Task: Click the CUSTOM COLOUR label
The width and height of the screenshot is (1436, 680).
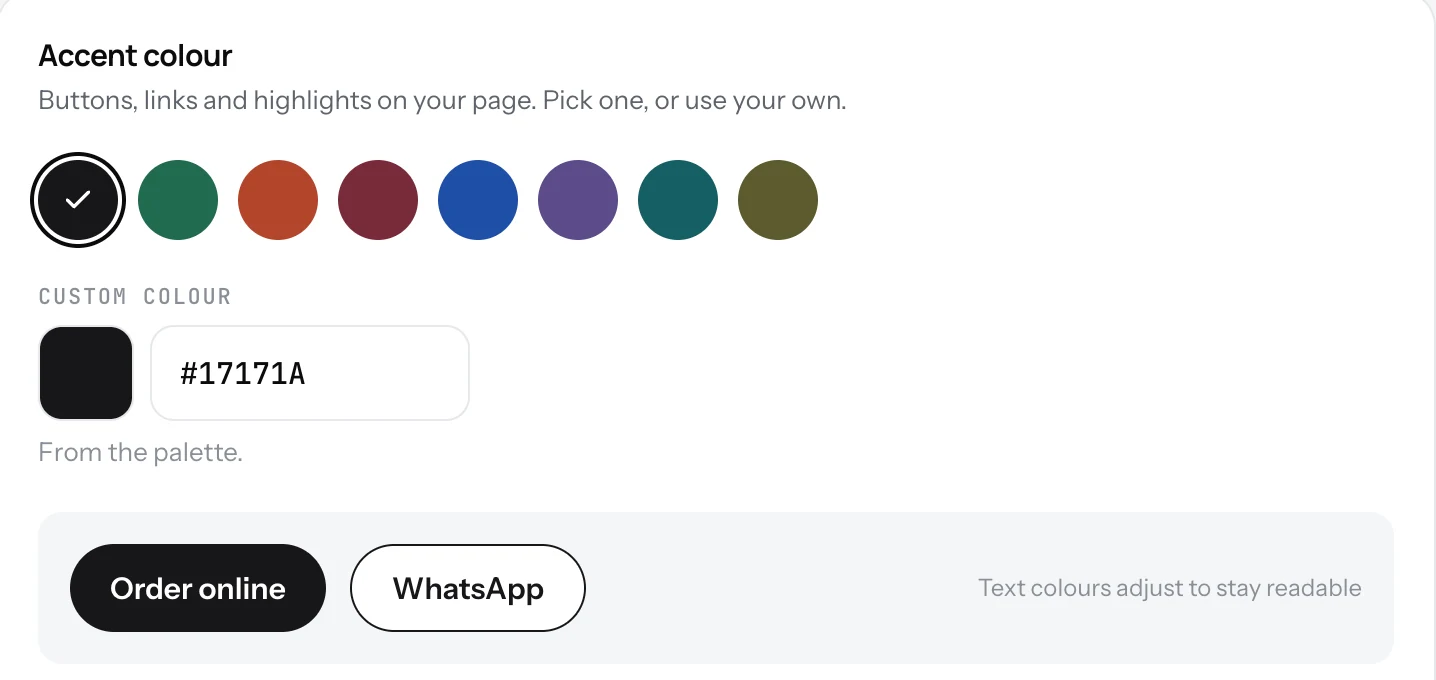Action: click(135, 296)
